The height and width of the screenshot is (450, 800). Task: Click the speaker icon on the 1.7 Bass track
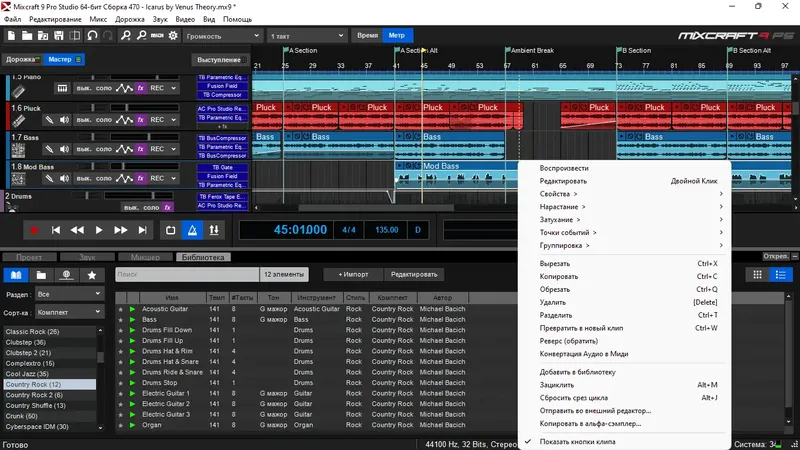[x=64, y=149]
